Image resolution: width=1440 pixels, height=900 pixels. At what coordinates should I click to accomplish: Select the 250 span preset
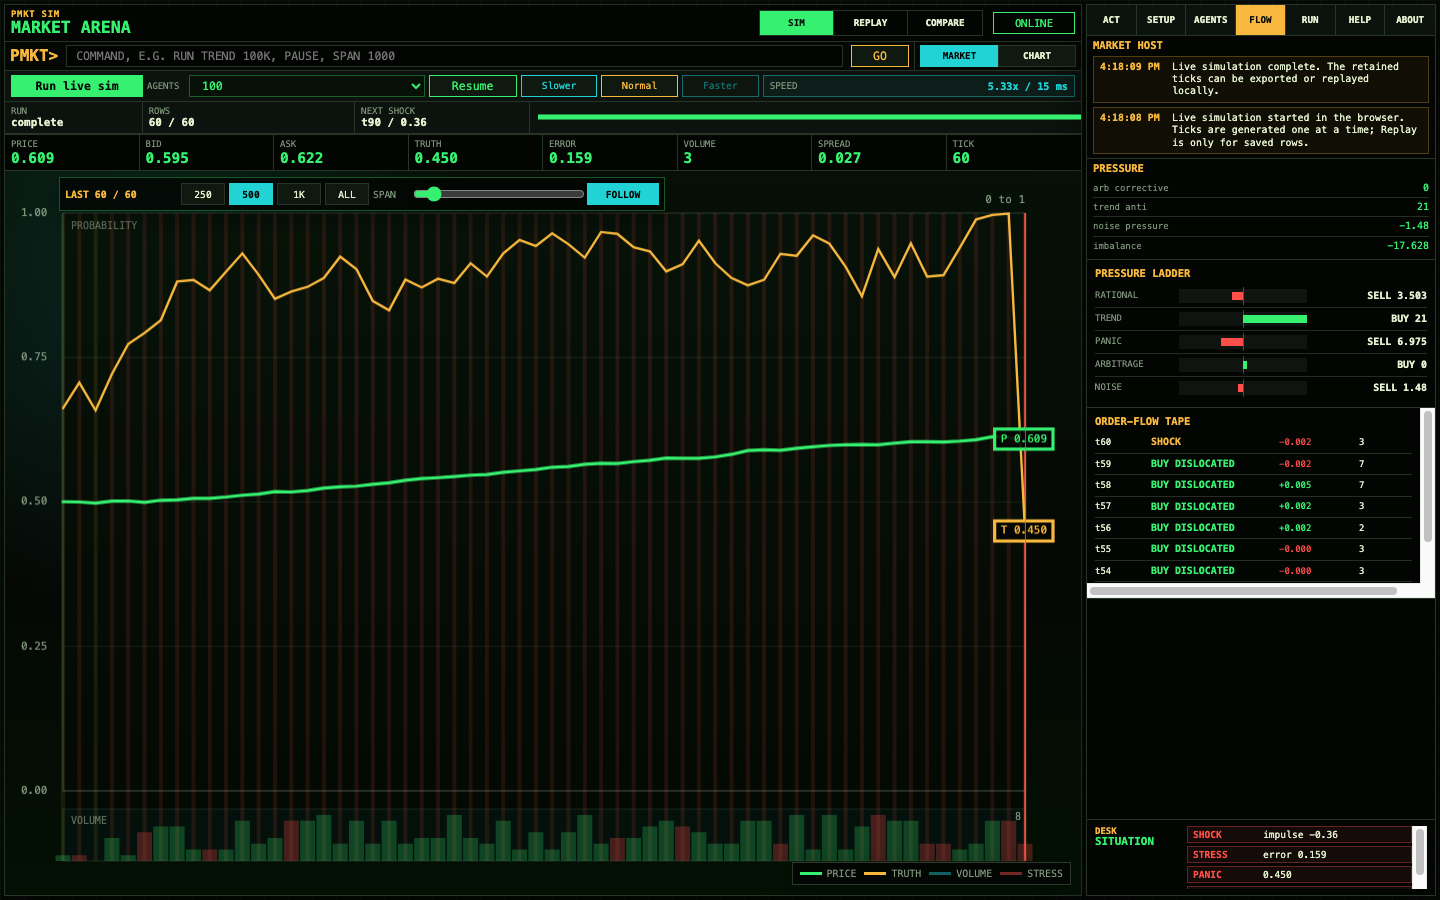point(203,194)
